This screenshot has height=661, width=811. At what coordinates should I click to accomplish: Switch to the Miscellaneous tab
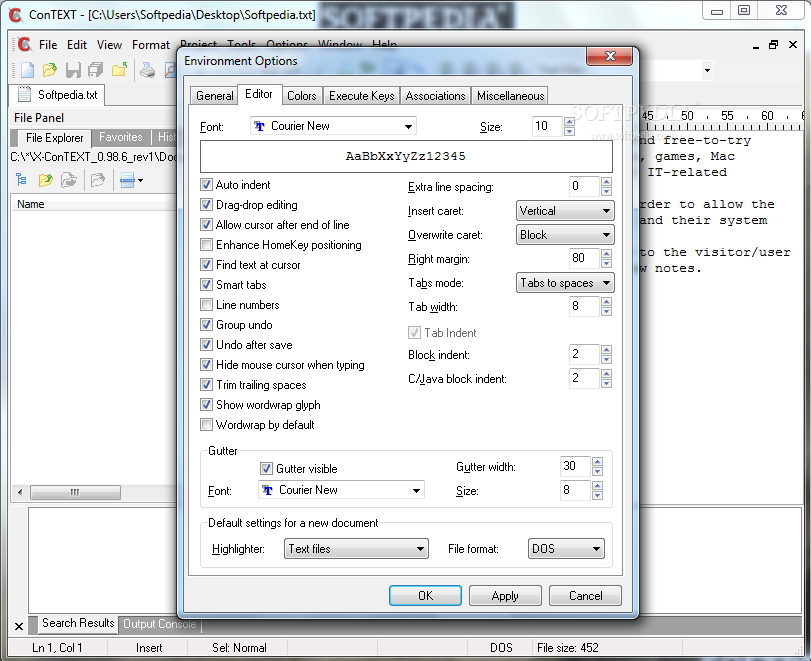point(510,96)
